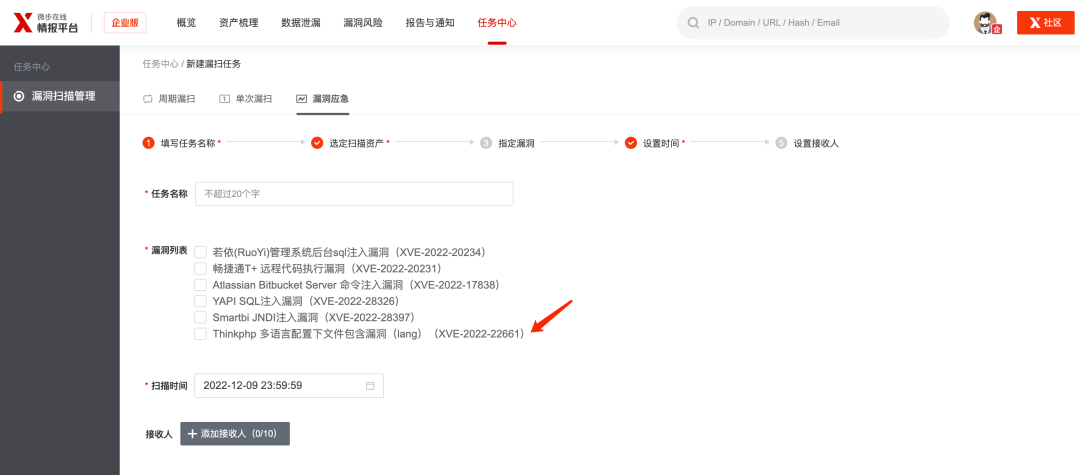Check Atlassian Bitbucket Server 命令注入漏洞 checkbox
1080x475 pixels.
click(200, 284)
